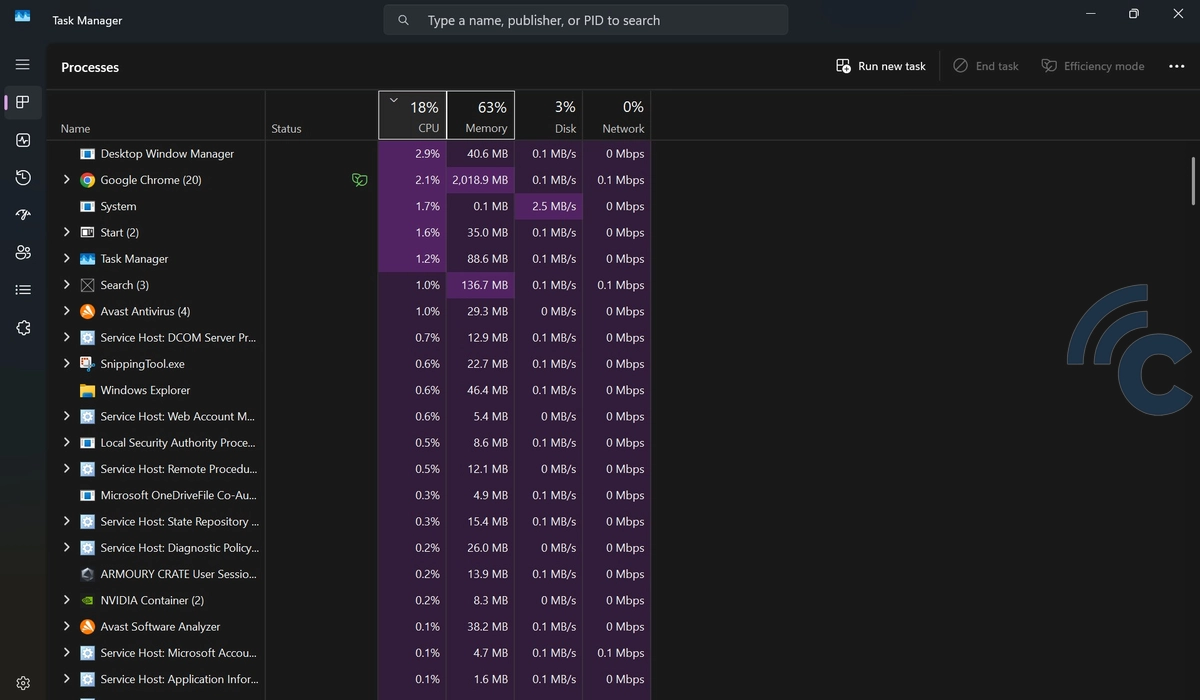
Task: Sort processes by the CPU column
Action: coord(412,116)
